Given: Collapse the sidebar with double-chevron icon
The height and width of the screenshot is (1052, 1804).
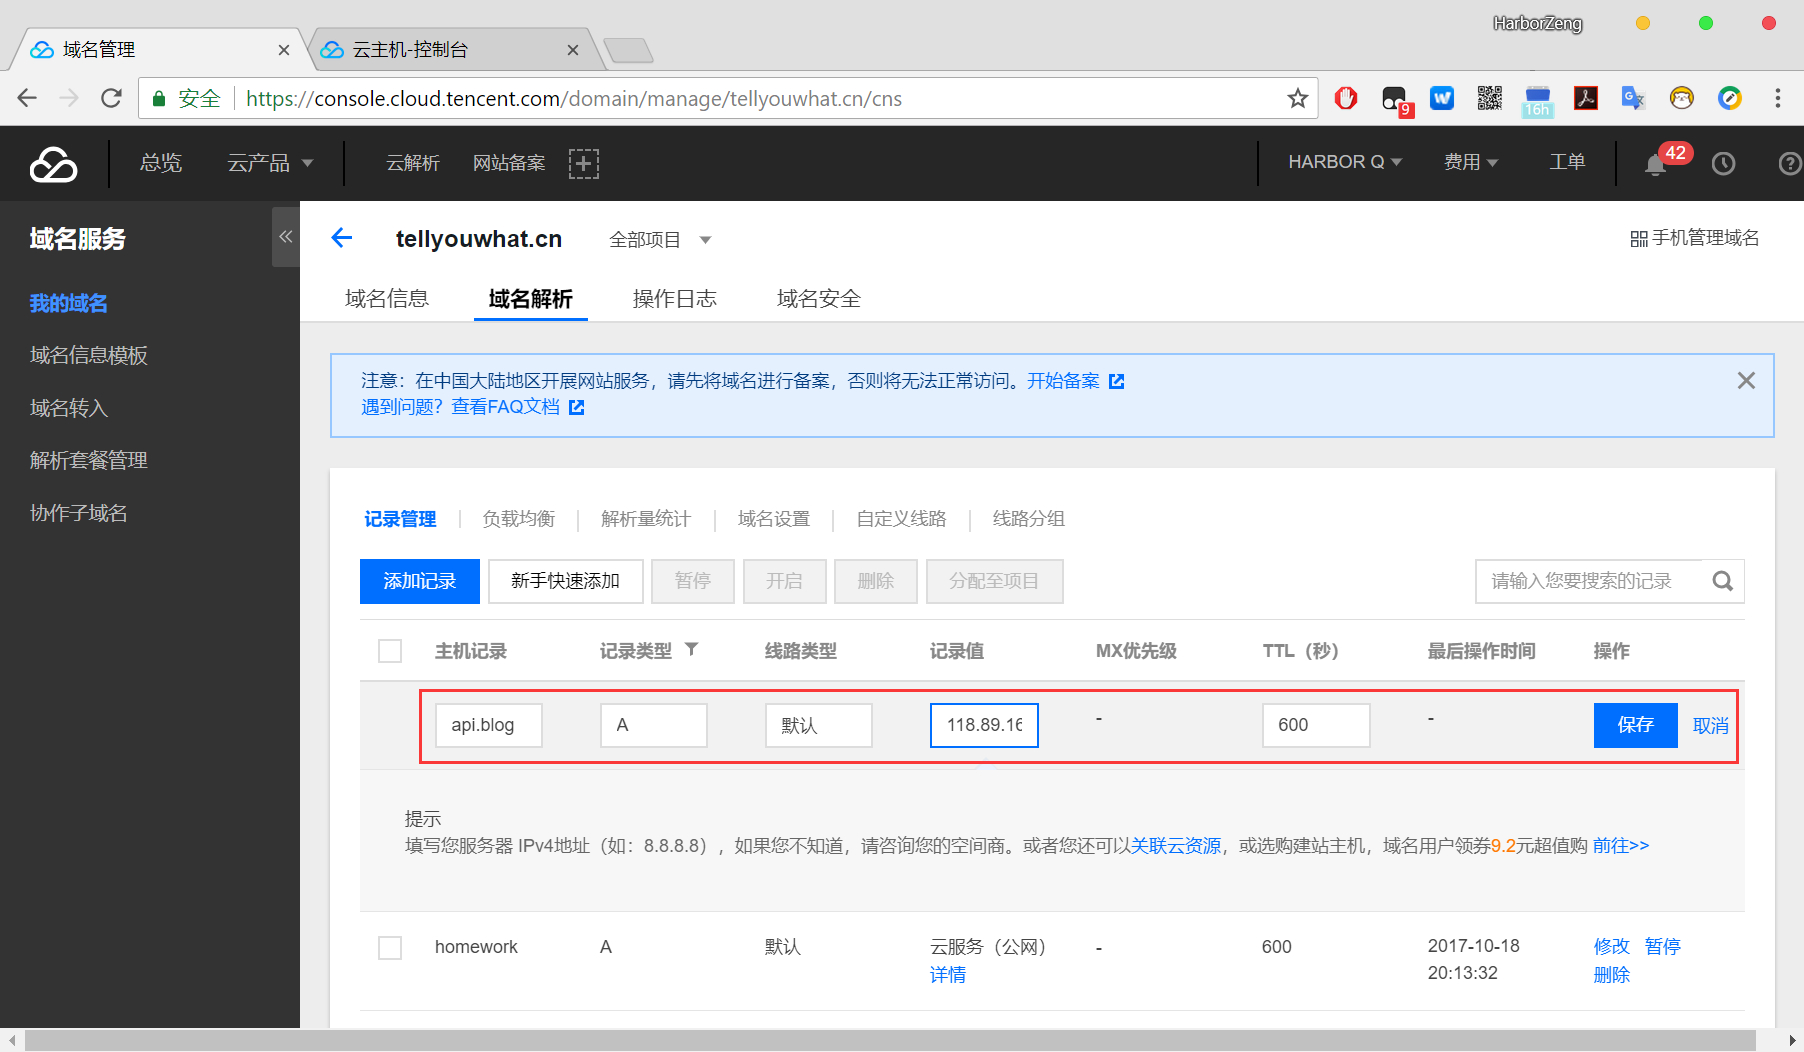Looking at the screenshot, I should click(285, 237).
